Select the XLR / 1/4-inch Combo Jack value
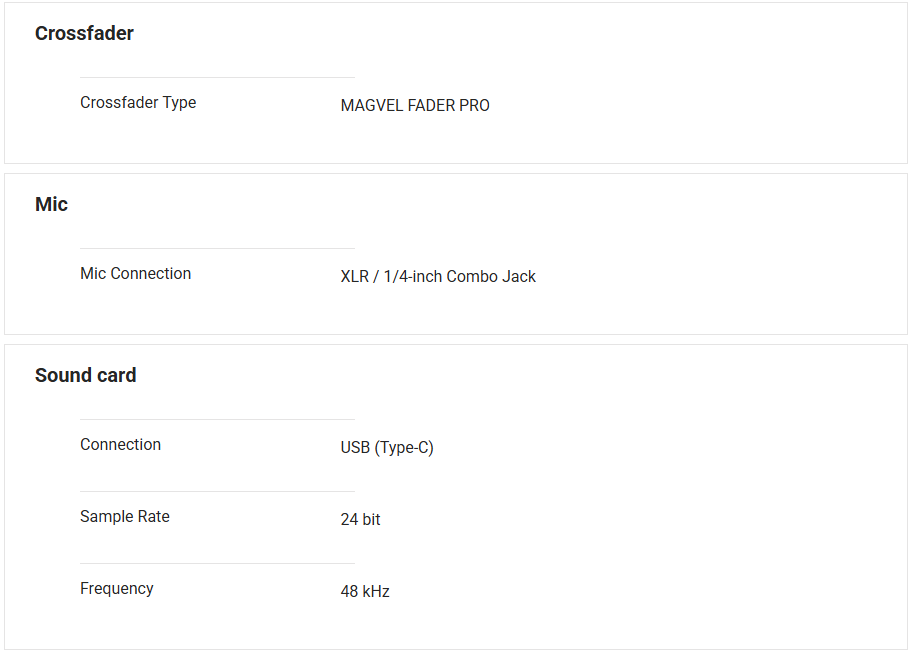The height and width of the screenshot is (652, 911). (438, 276)
